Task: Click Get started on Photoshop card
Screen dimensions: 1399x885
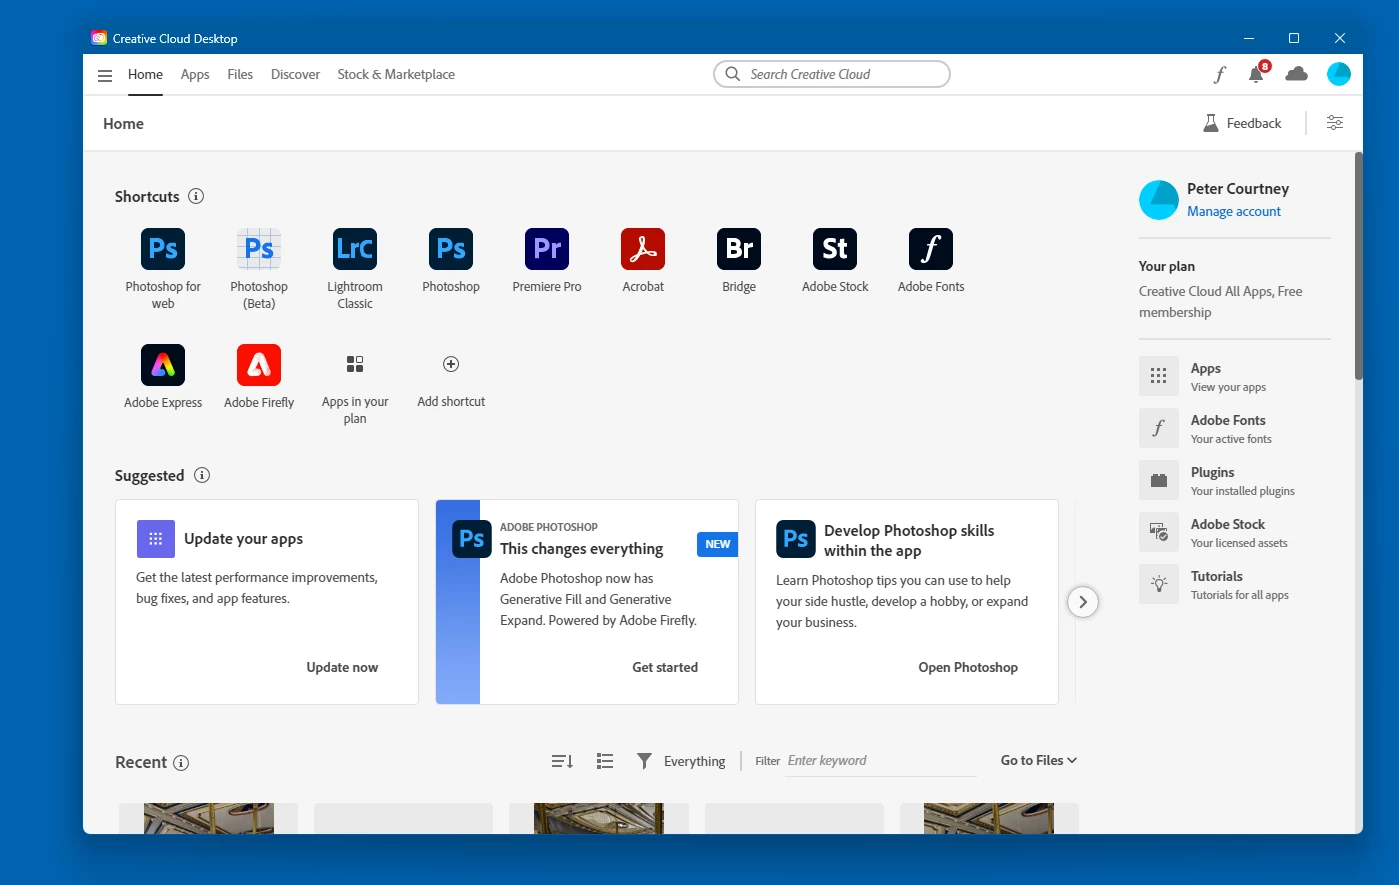Action: coord(665,668)
